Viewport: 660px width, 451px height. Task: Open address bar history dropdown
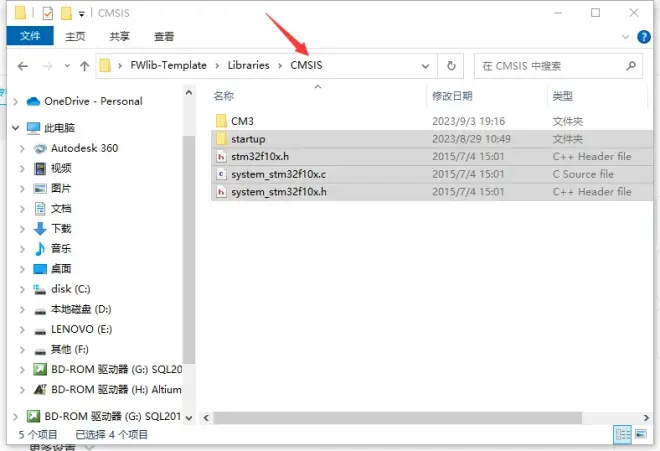(426, 66)
